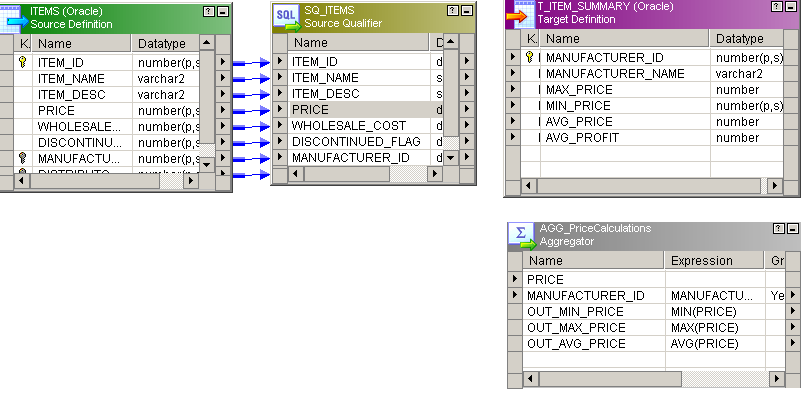Click MANUFACTURER_ID key icon in T_ITEM_SUMMARY

click(x=530, y=57)
